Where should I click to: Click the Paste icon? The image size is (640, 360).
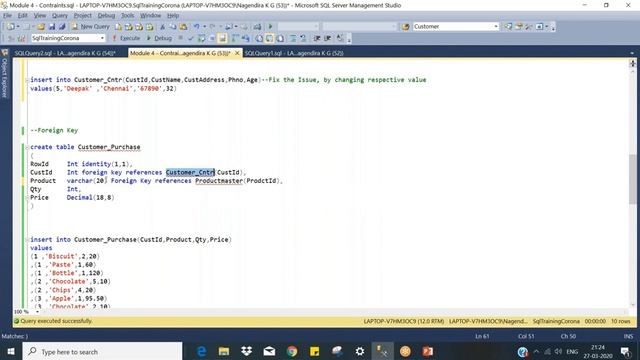click(183, 27)
